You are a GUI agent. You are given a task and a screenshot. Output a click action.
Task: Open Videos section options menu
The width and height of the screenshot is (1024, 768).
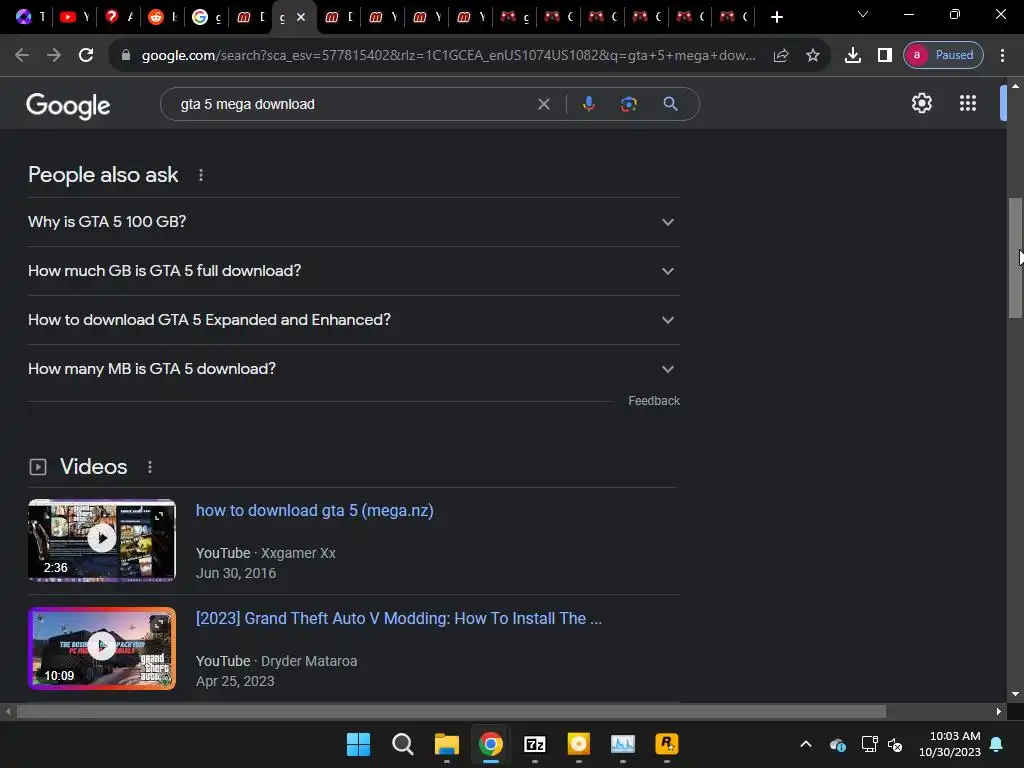[x=150, y=467]
